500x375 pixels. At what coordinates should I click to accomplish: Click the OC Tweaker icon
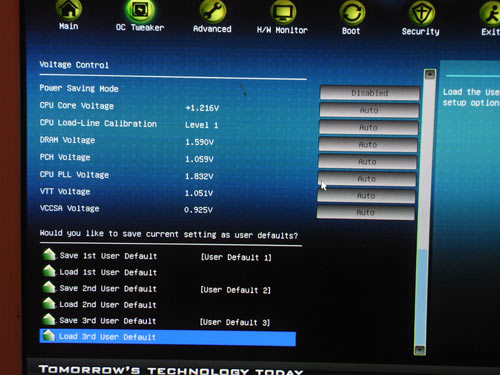tap(140, 11)
